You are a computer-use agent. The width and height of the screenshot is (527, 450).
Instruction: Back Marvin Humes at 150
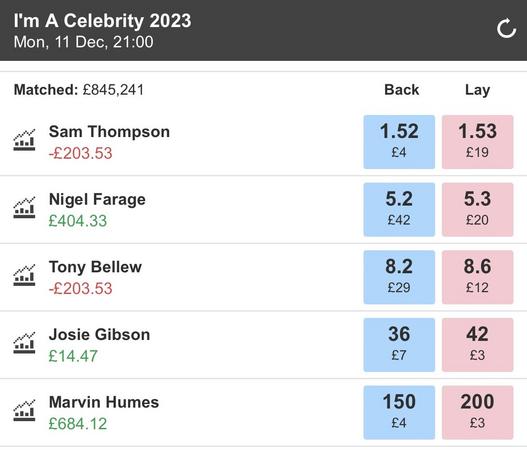click(x=399, y=412)
